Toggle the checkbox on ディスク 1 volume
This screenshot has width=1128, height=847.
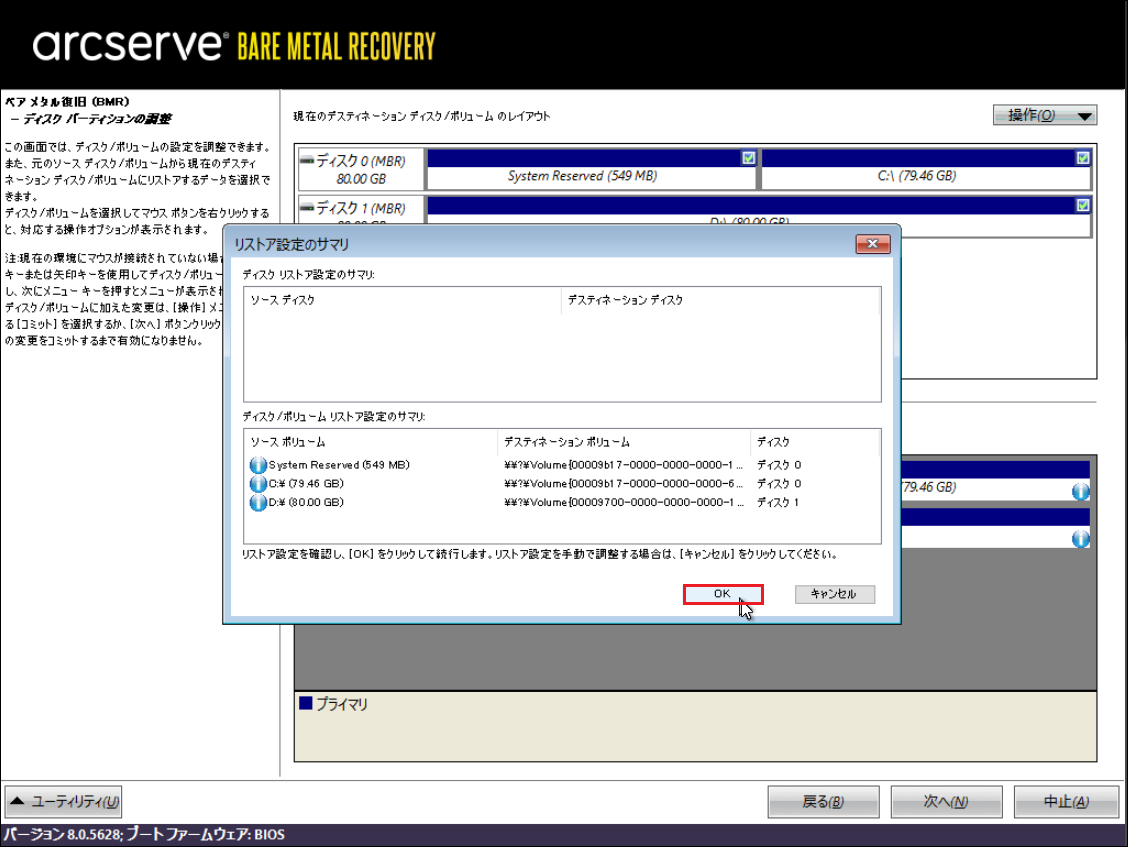point(1082,205)
